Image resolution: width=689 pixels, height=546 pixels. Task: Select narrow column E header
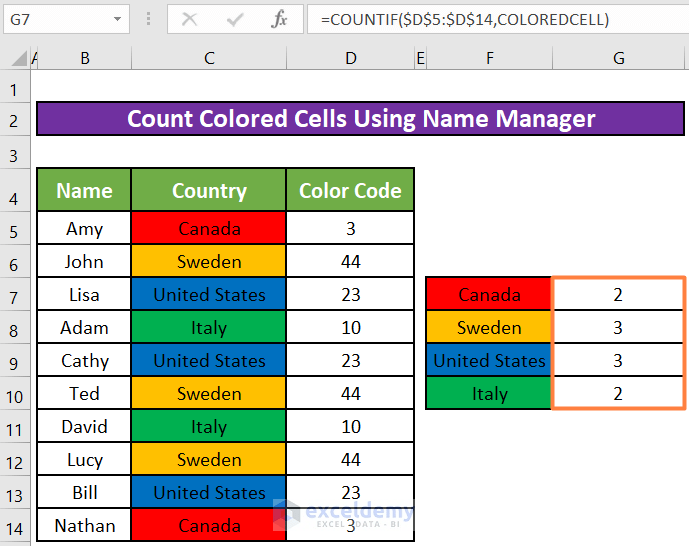coord(421,58)
